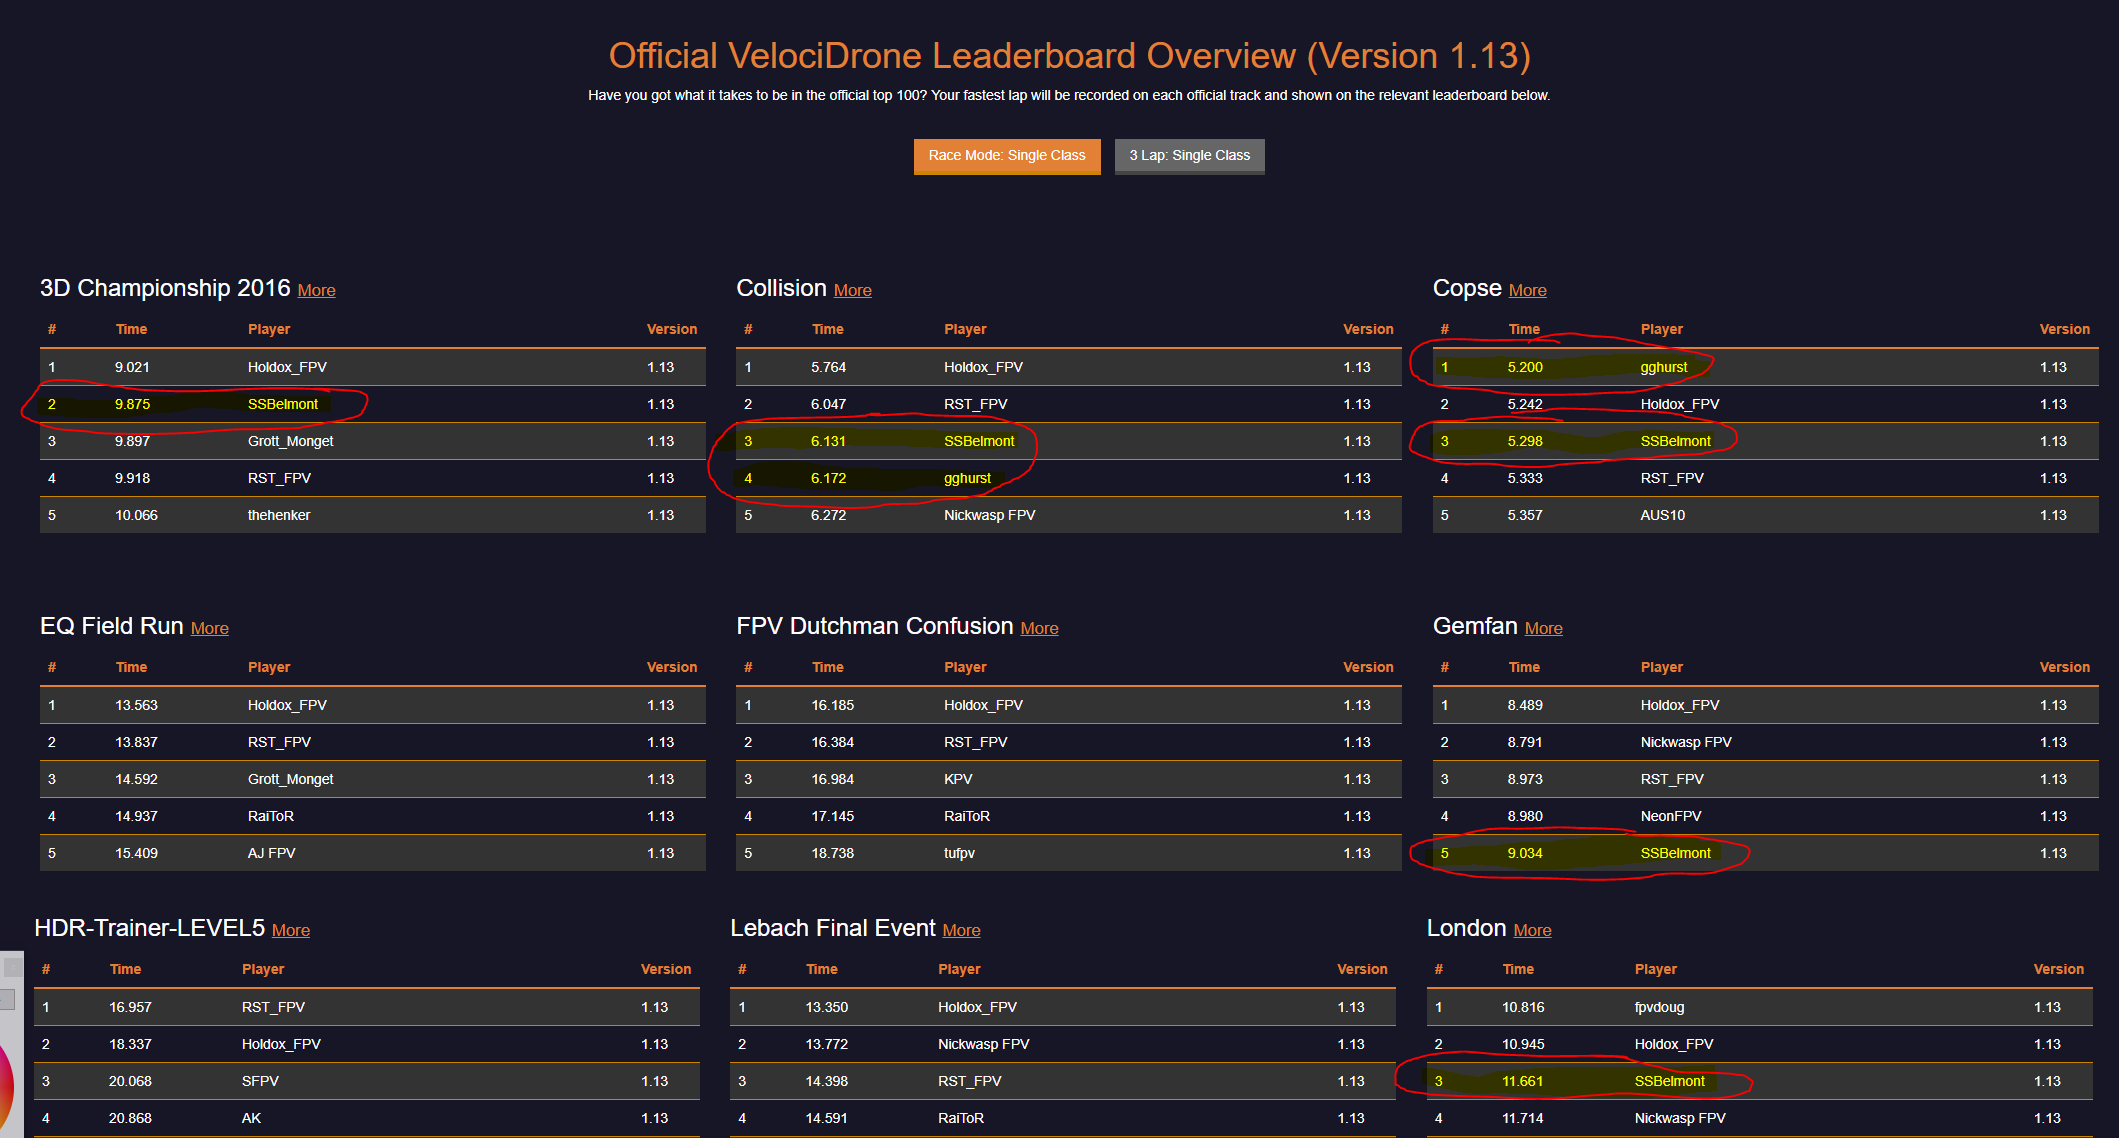Select NeonFPV in the Gemfan table
Viewport: 2119px width, 1138px height.
tap(1671, 816)
